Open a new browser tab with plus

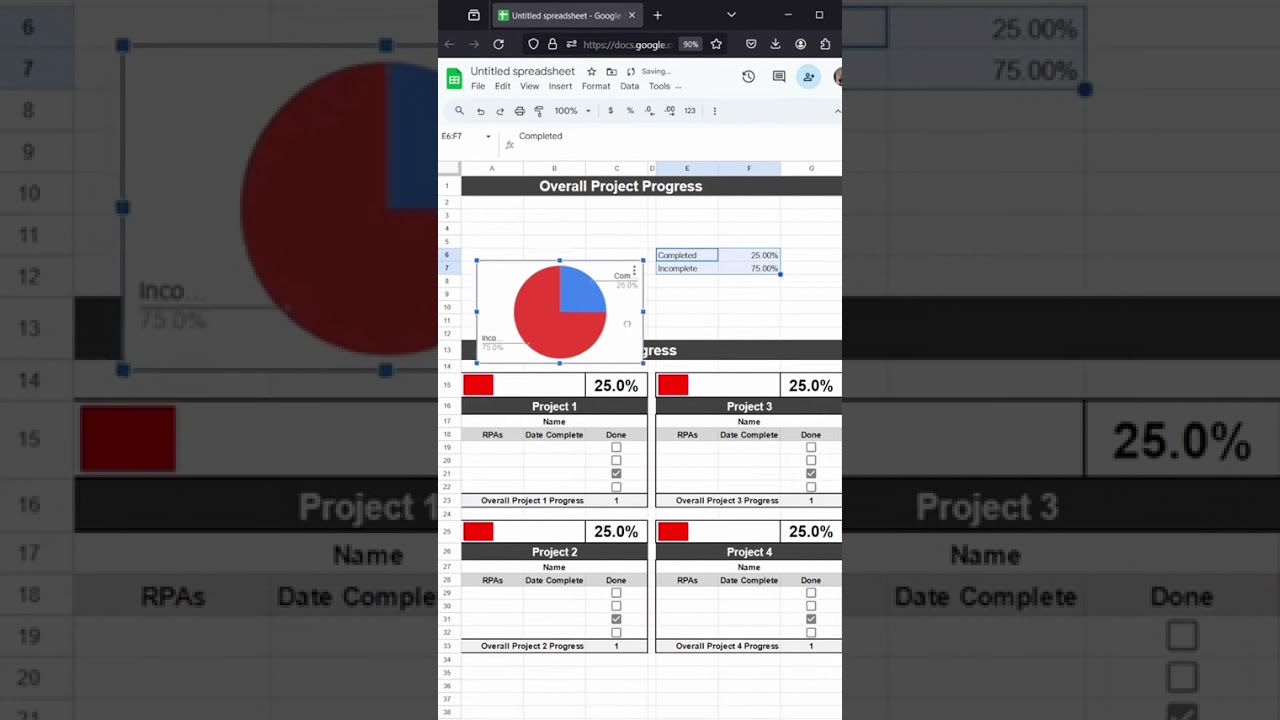click(x=657, y=15)
